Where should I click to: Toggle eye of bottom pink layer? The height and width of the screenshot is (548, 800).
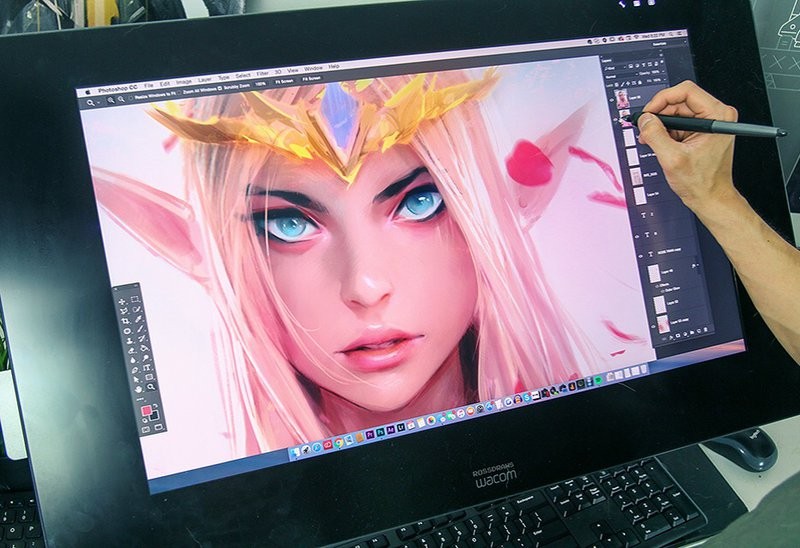click(x=653, y=326)
